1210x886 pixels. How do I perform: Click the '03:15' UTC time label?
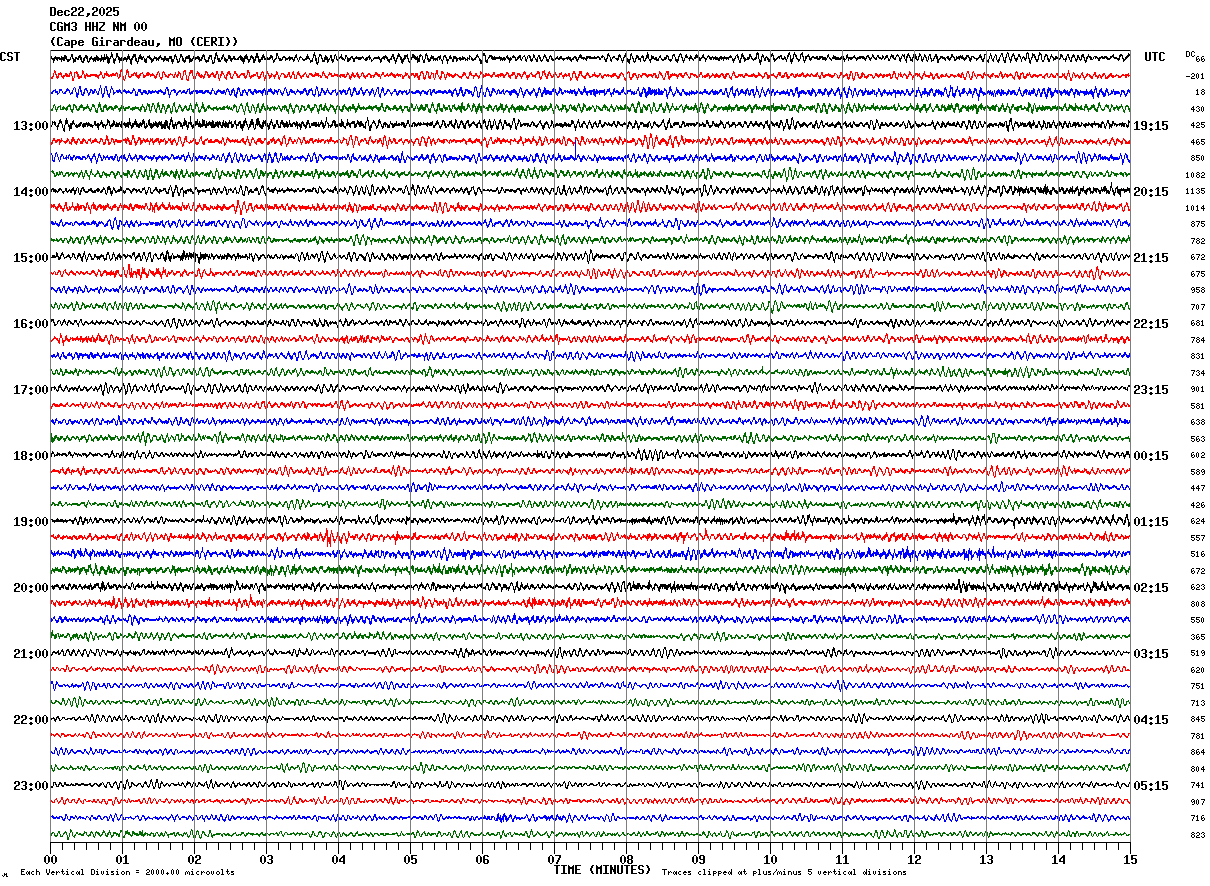[x=1151, y=654]
